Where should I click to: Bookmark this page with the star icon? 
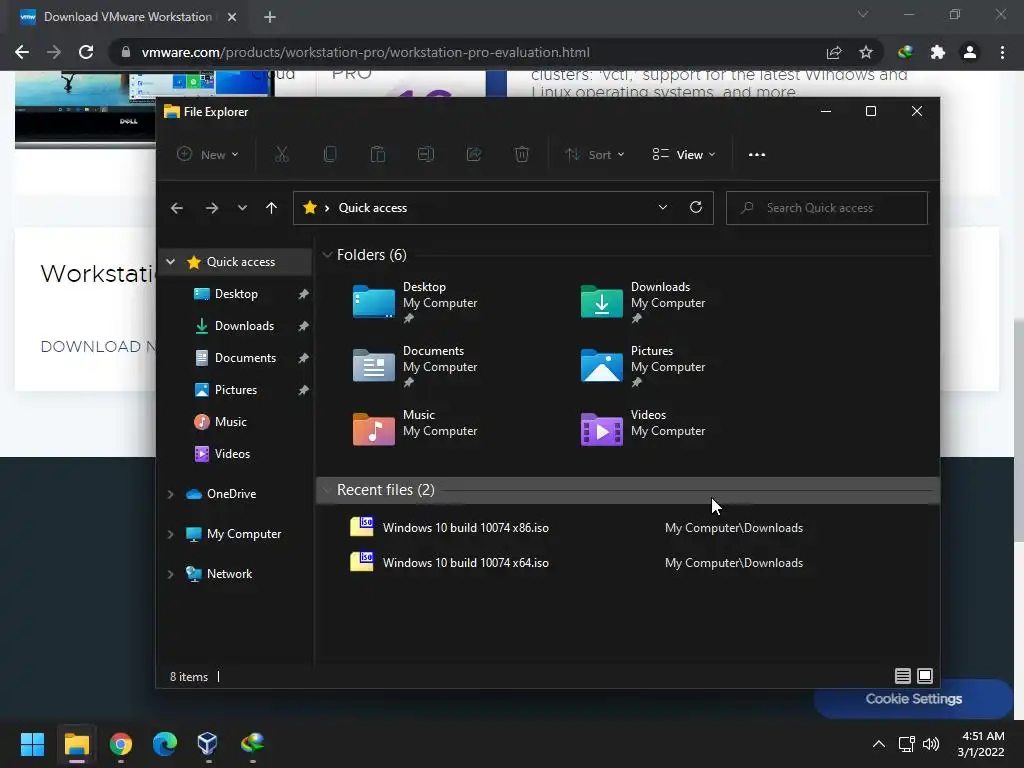click(865, 52)
